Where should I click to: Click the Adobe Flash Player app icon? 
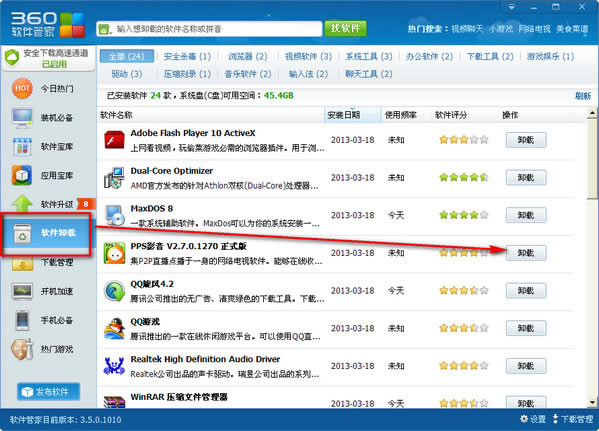(114, 140)
